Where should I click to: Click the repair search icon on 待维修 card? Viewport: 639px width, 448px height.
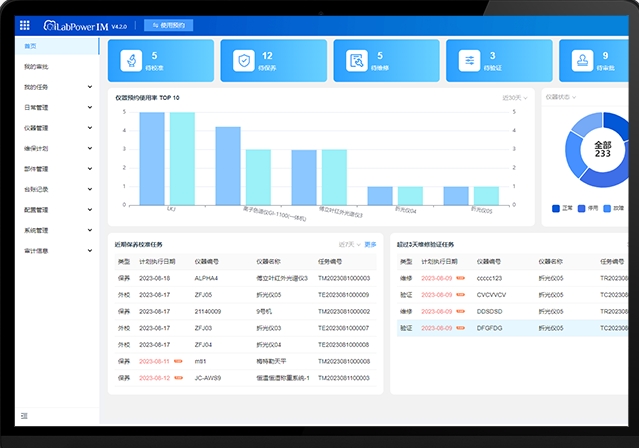[357, 60]
